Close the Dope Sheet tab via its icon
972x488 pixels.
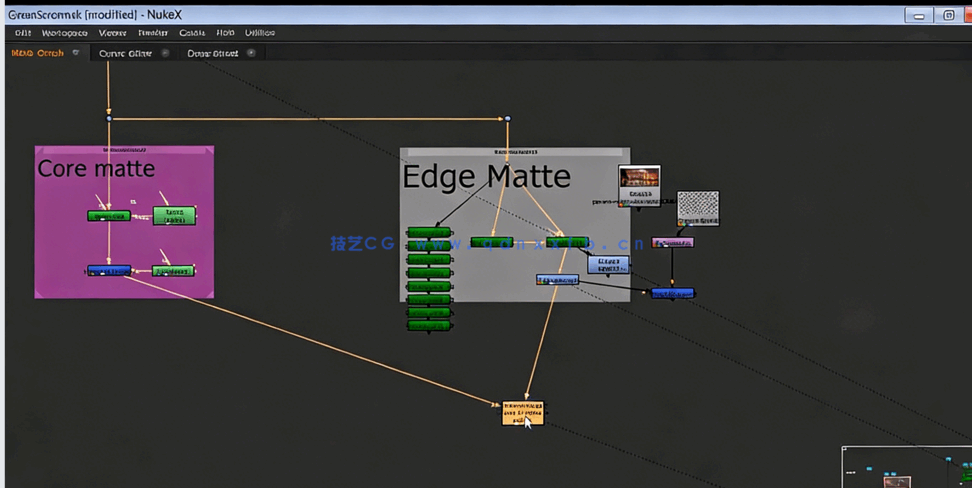251,53
